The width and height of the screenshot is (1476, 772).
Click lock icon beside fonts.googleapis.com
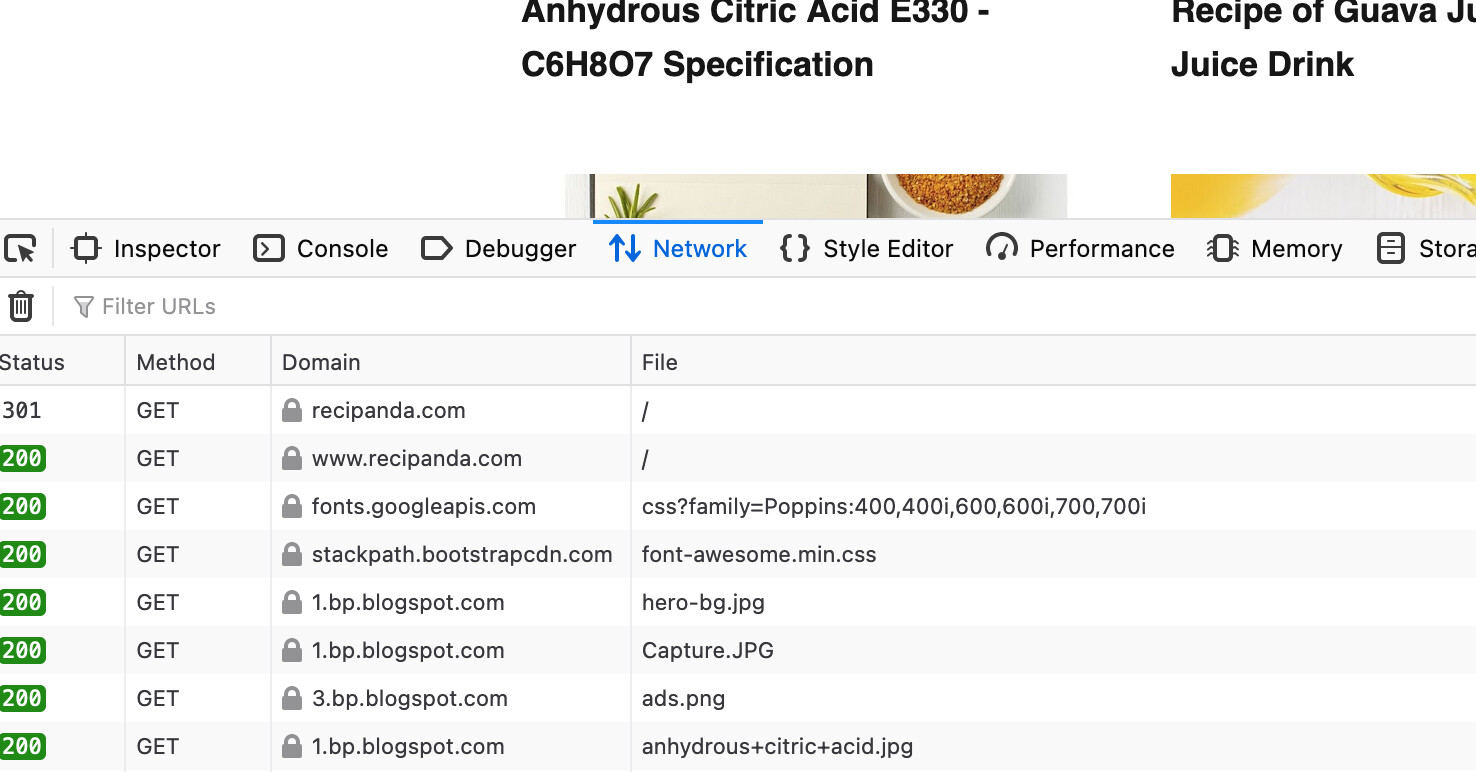[292, 507]
